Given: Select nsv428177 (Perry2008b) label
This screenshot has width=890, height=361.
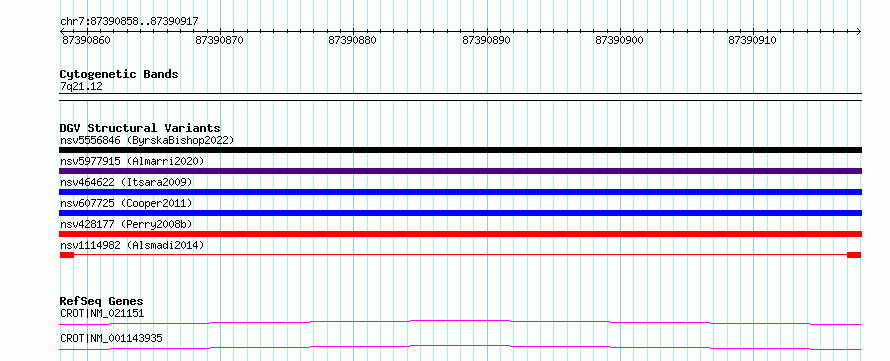Looking at the screenshot, I should (x=126, y=224).
